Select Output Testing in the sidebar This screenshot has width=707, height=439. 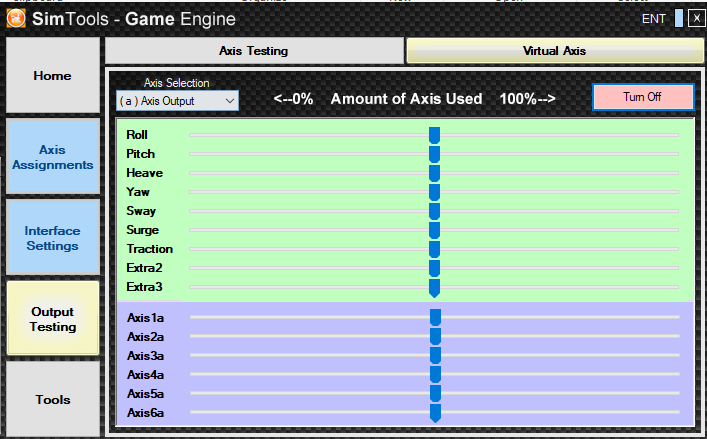click(53, 319)
